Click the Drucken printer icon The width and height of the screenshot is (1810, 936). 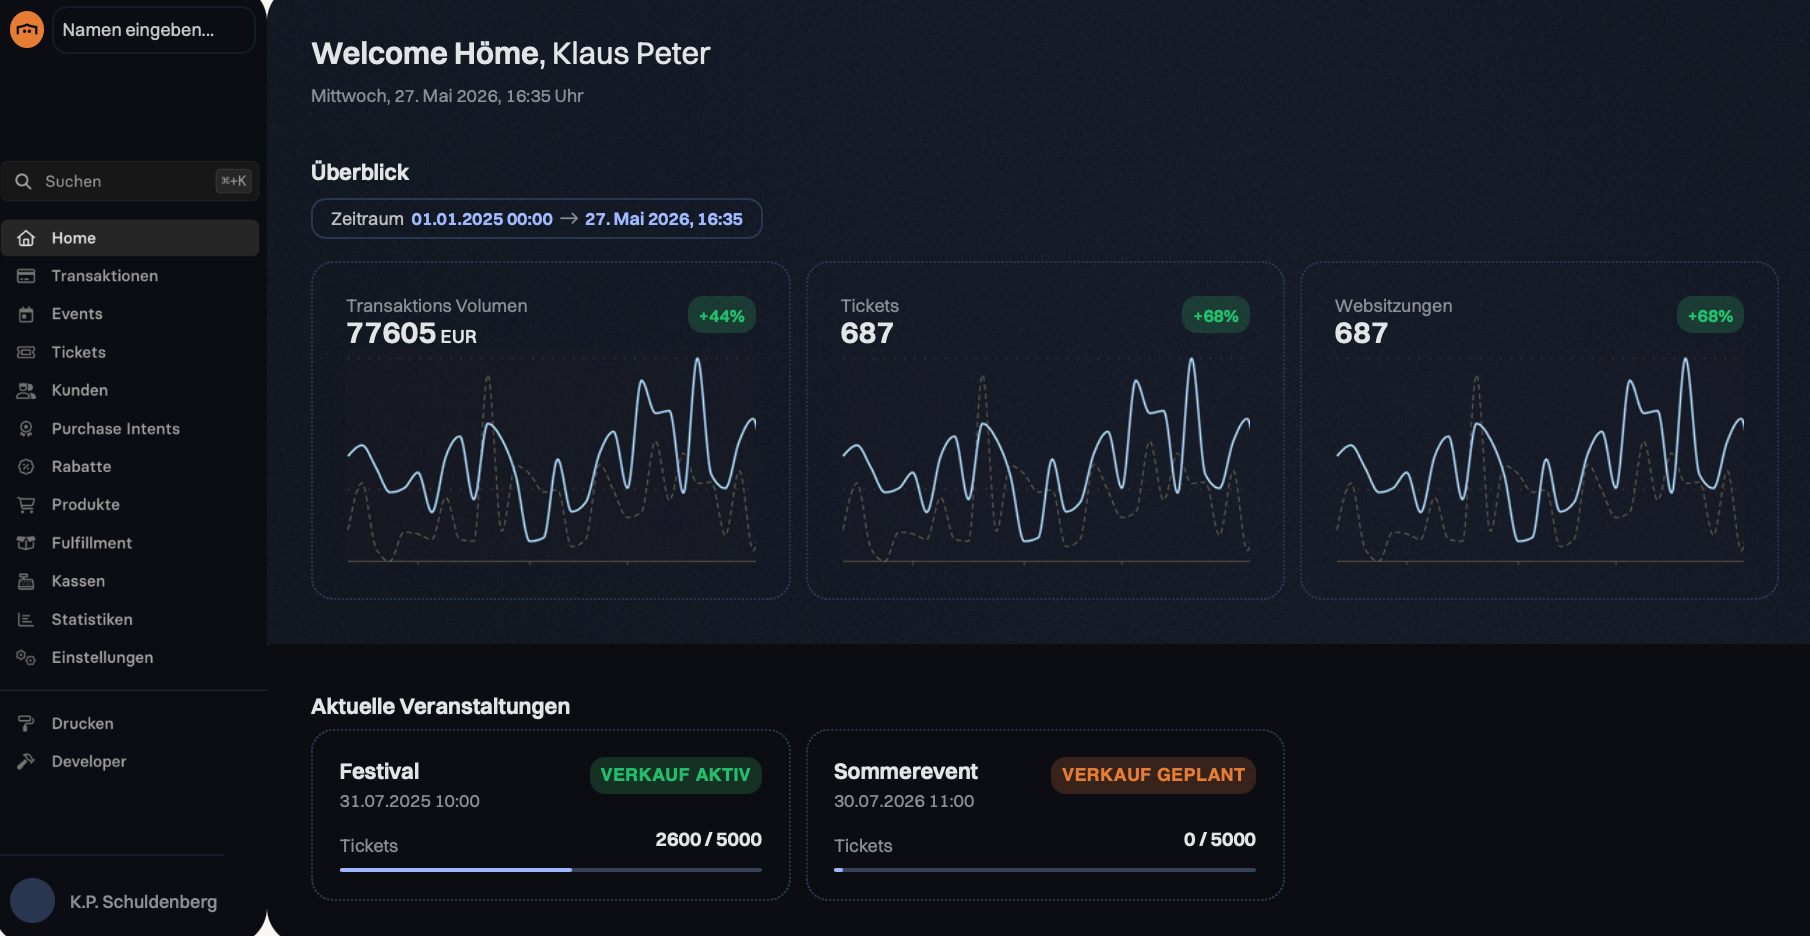(x=26, y=723)
